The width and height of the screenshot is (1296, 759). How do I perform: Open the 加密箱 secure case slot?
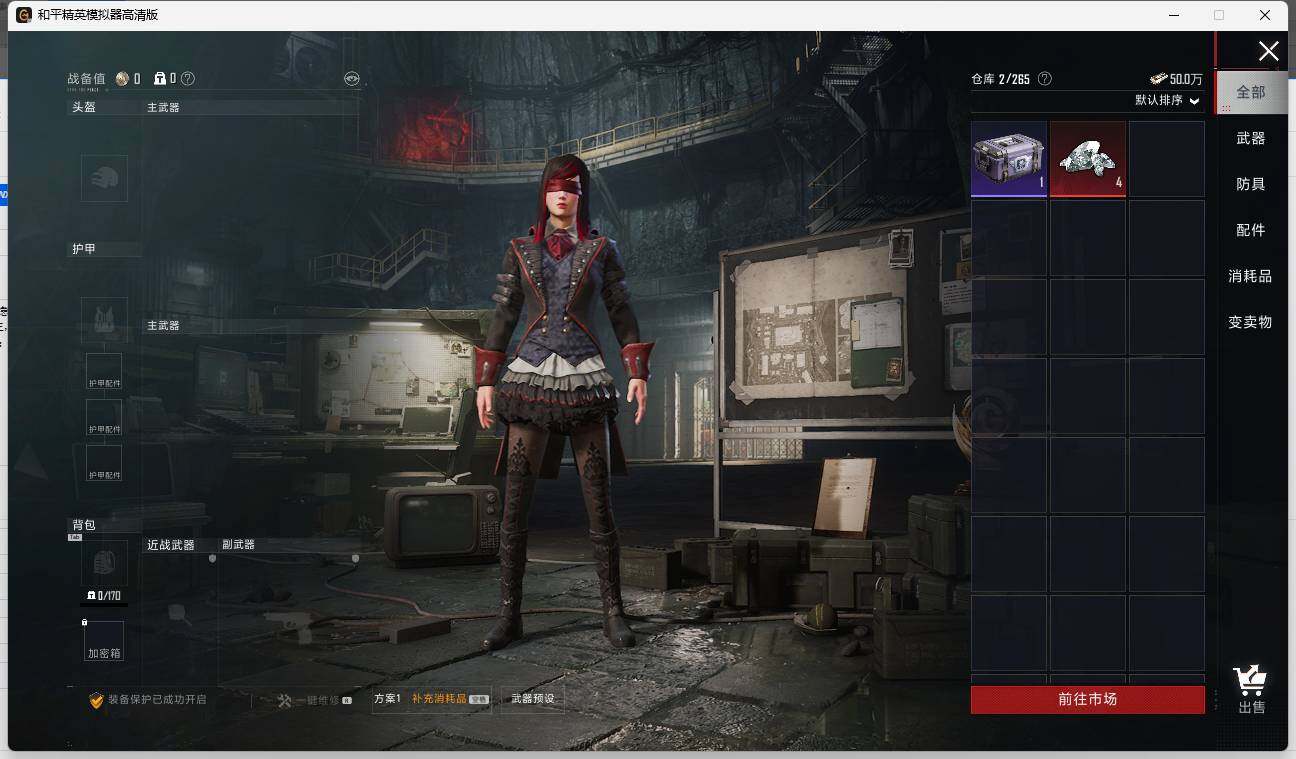click(104, 641)
